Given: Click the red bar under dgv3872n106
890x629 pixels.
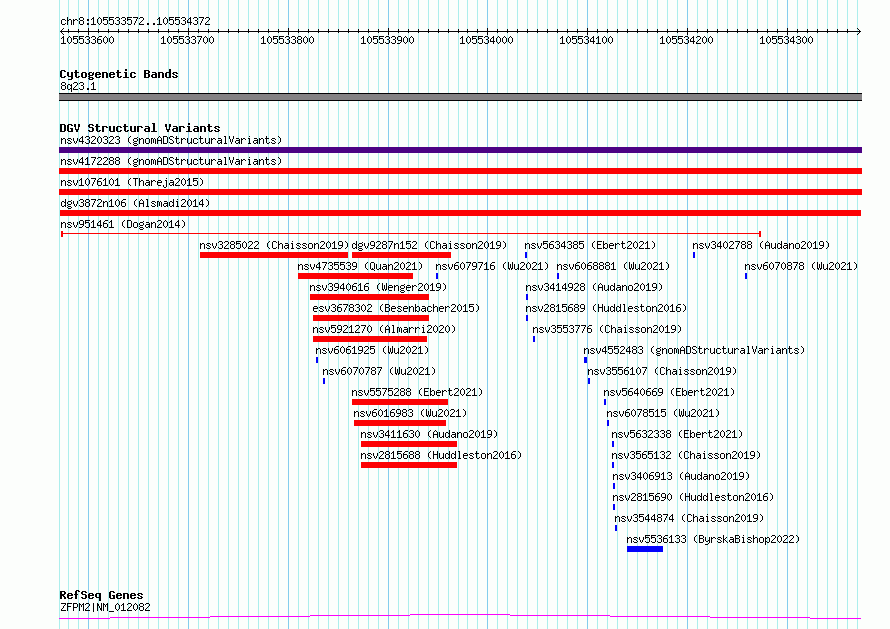Looking at the screenshot, I should pyautogui.click(x=460, y=213).
